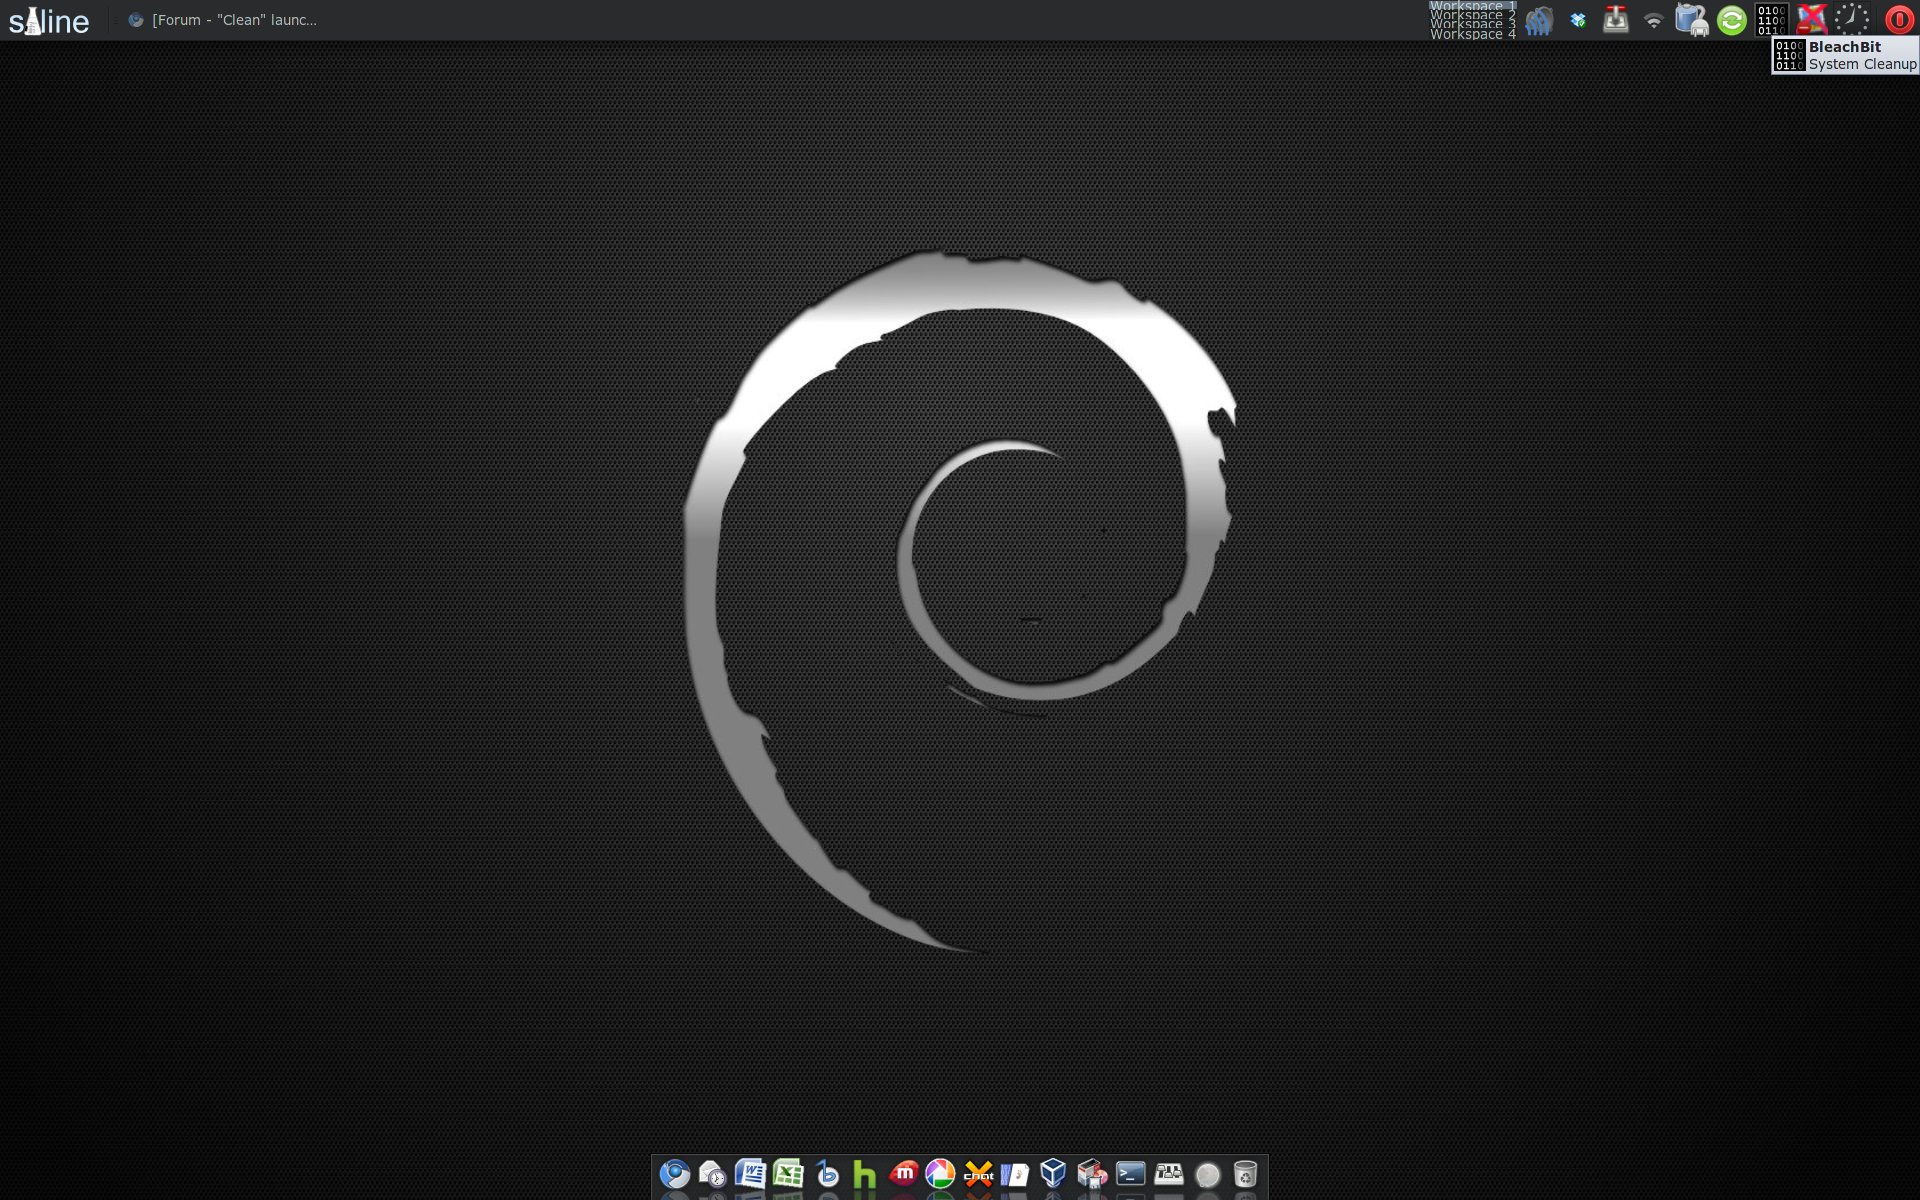
Task: Open the Wi-Fi network indicator
Action: click(x=1654, y=21)
